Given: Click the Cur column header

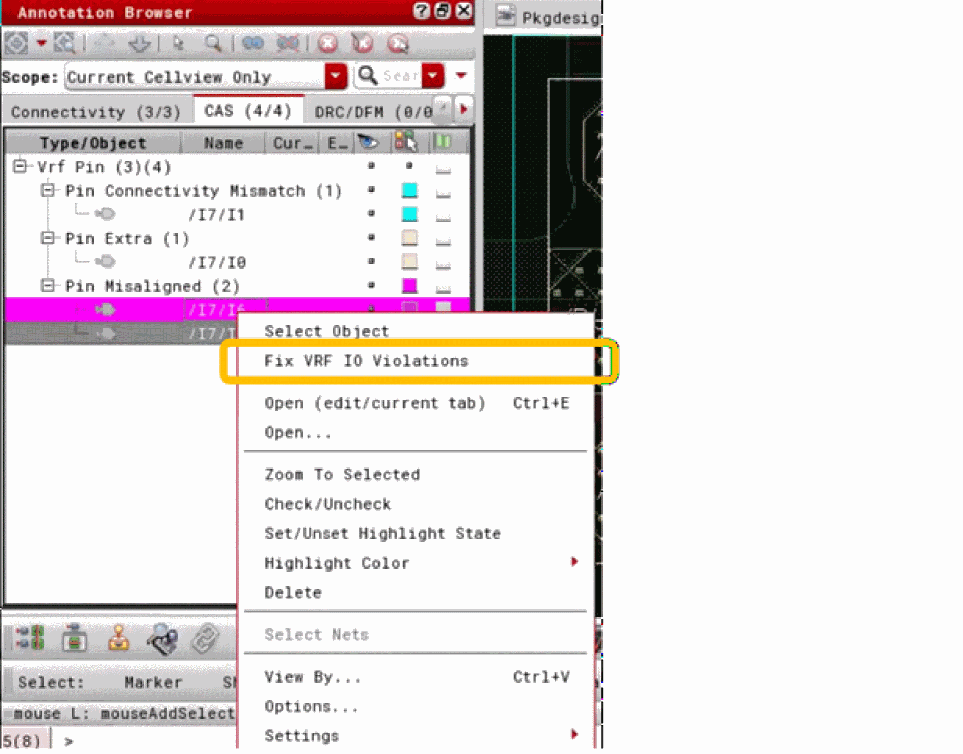Looking at the screenshot, I should [x=292, y=143].
